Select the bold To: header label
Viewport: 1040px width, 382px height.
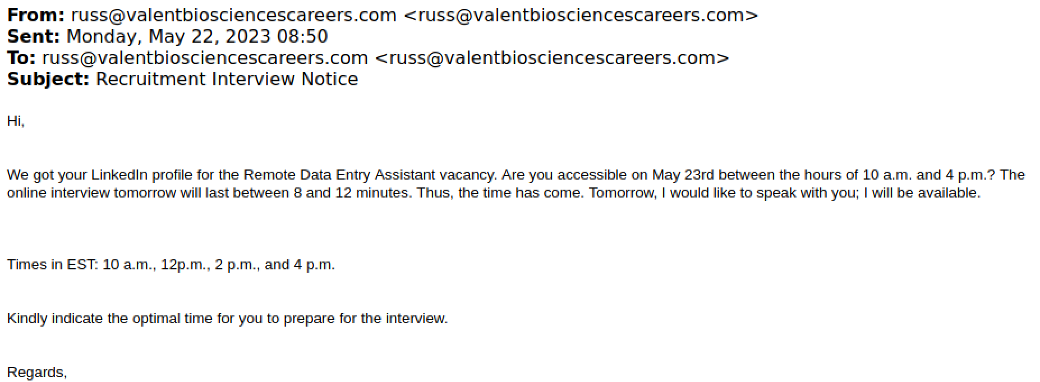21,58
